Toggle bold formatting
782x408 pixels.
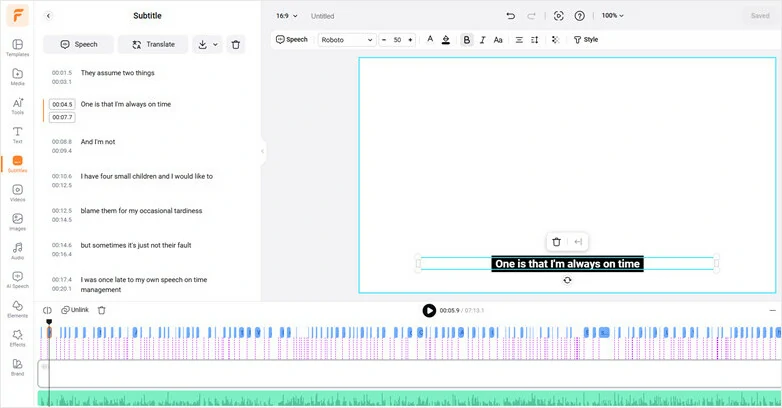point(467,40)
